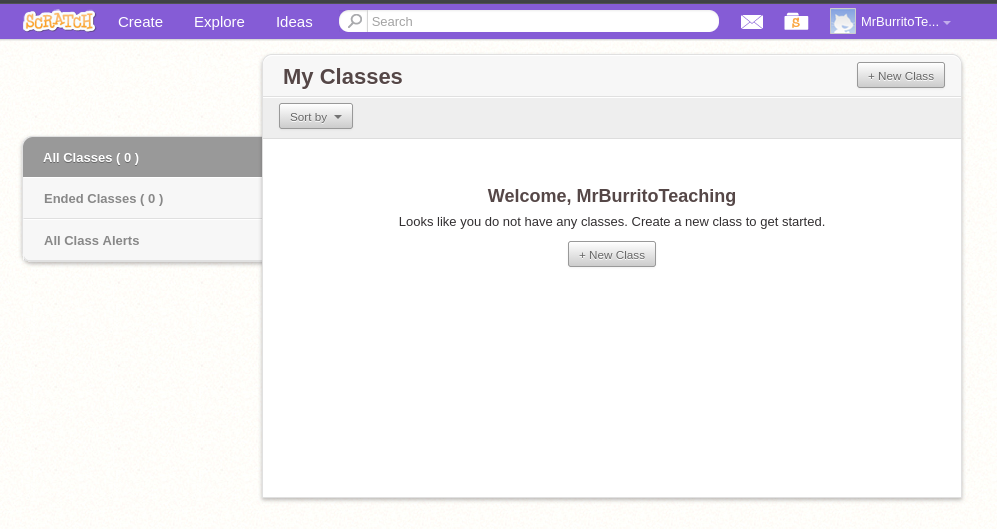Click the + New Class button in header
The image size is (997, 529).
(x=900, y=75)
